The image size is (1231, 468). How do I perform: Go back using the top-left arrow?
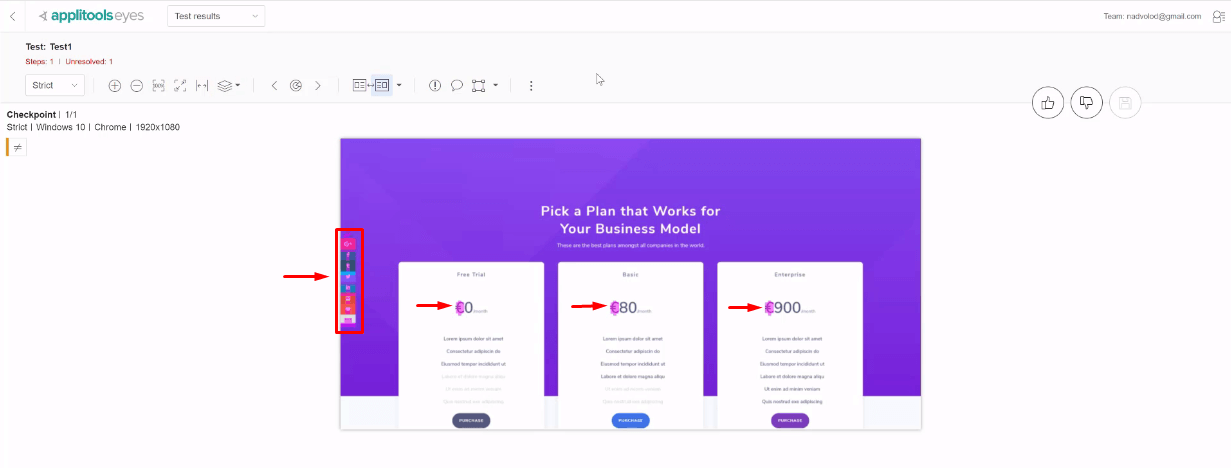click(x=12, y=16)
